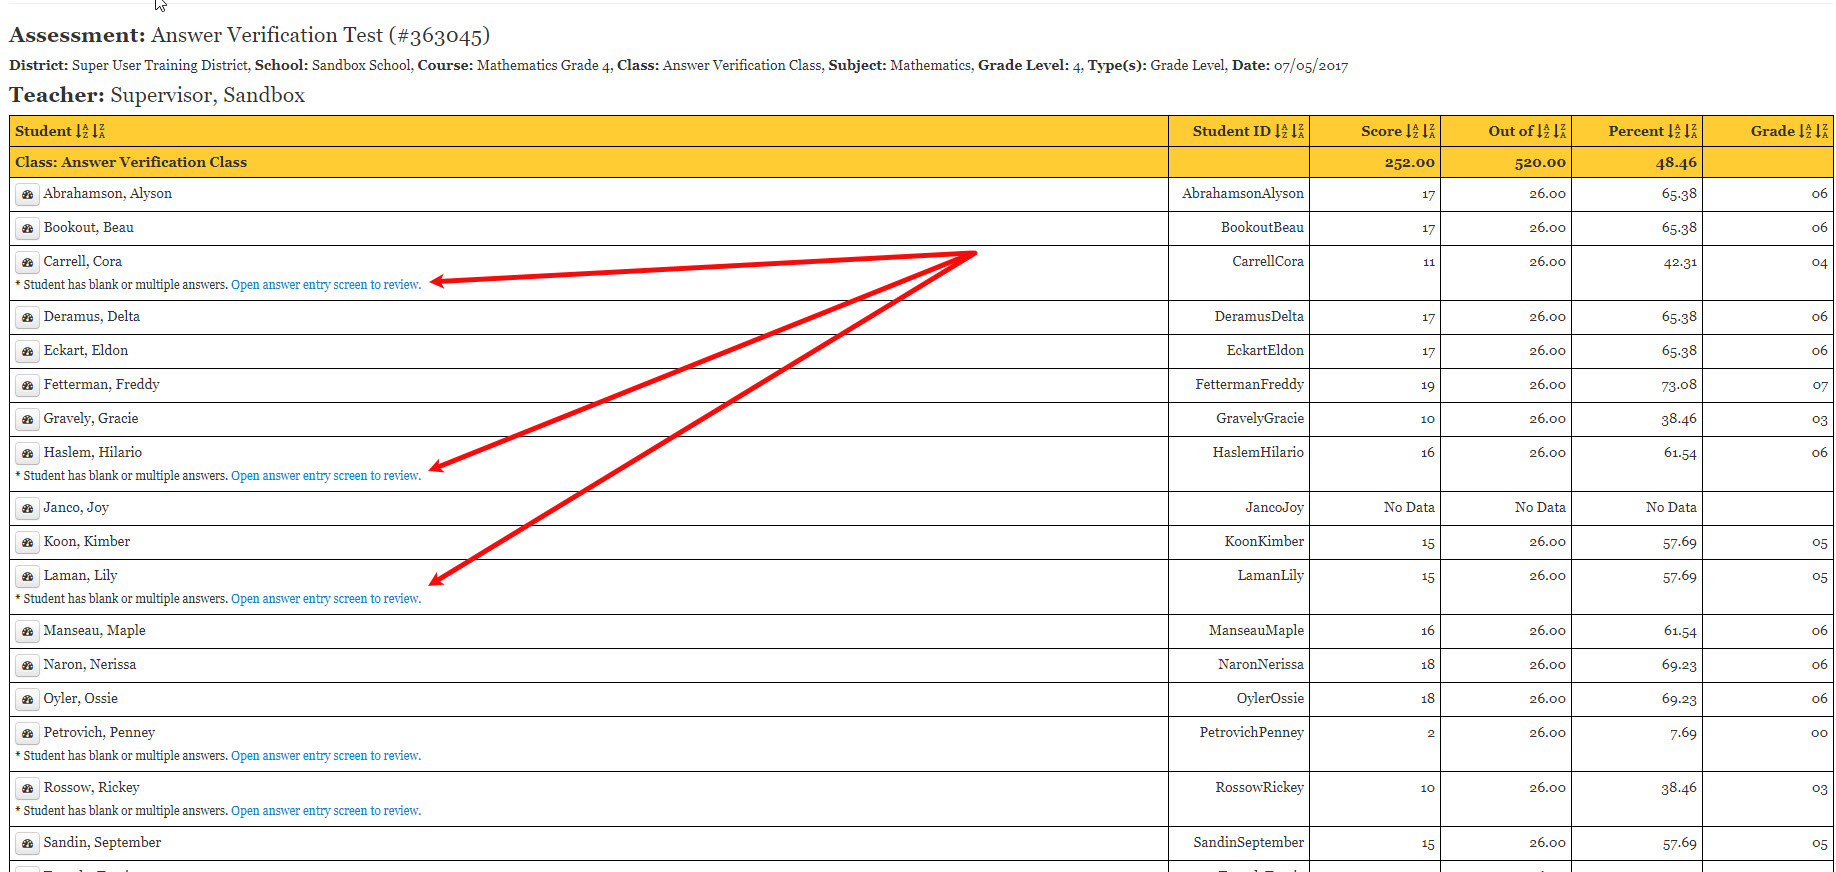Open dashboard icon for Manseau, Maple
Image resolution: width=1836 pixels, height=872 pixels.
tap(28, 631)
